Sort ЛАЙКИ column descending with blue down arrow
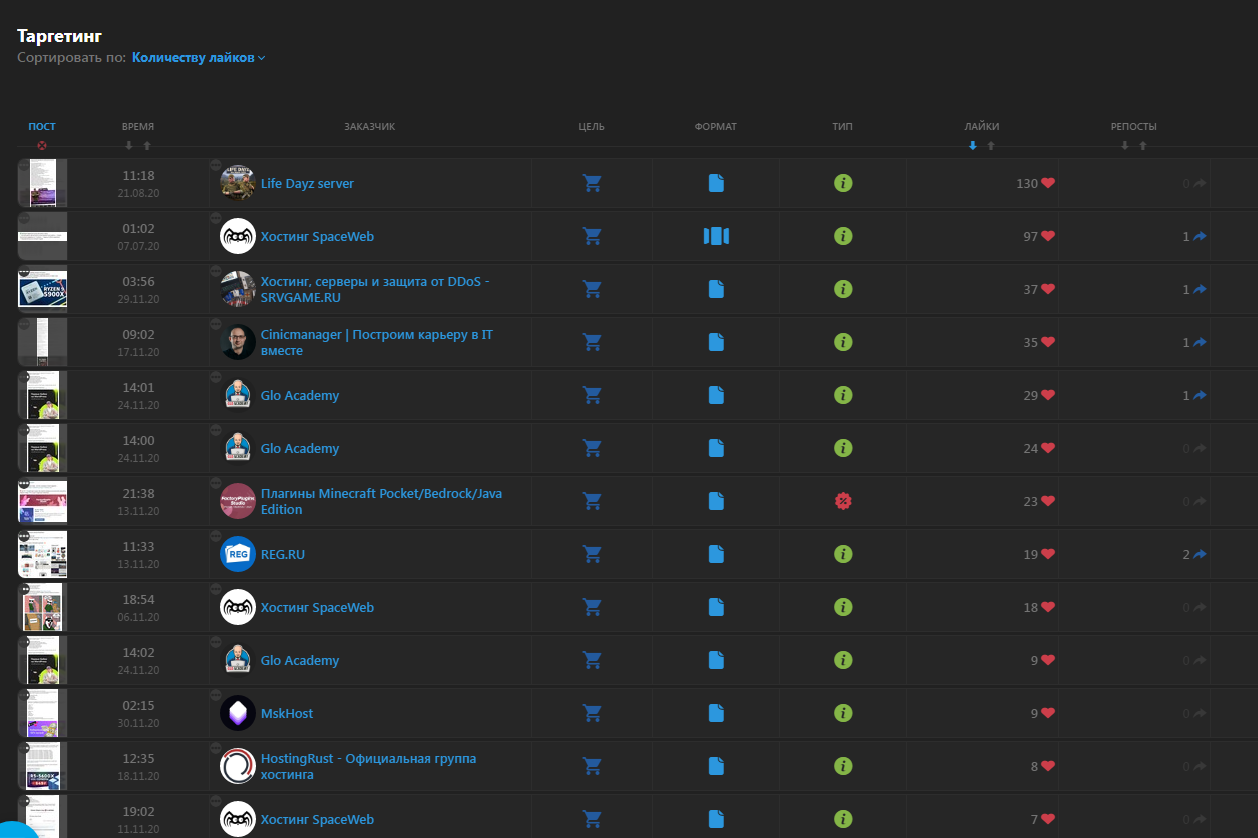 (972, 146)
